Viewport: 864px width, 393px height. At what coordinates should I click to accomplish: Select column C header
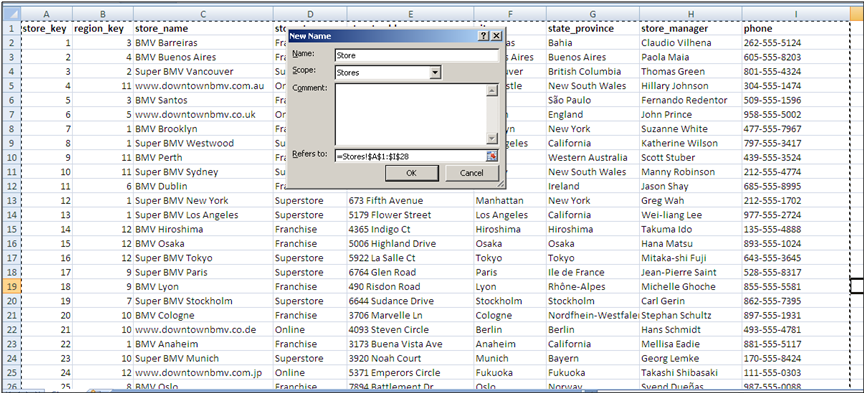(203, 14)
